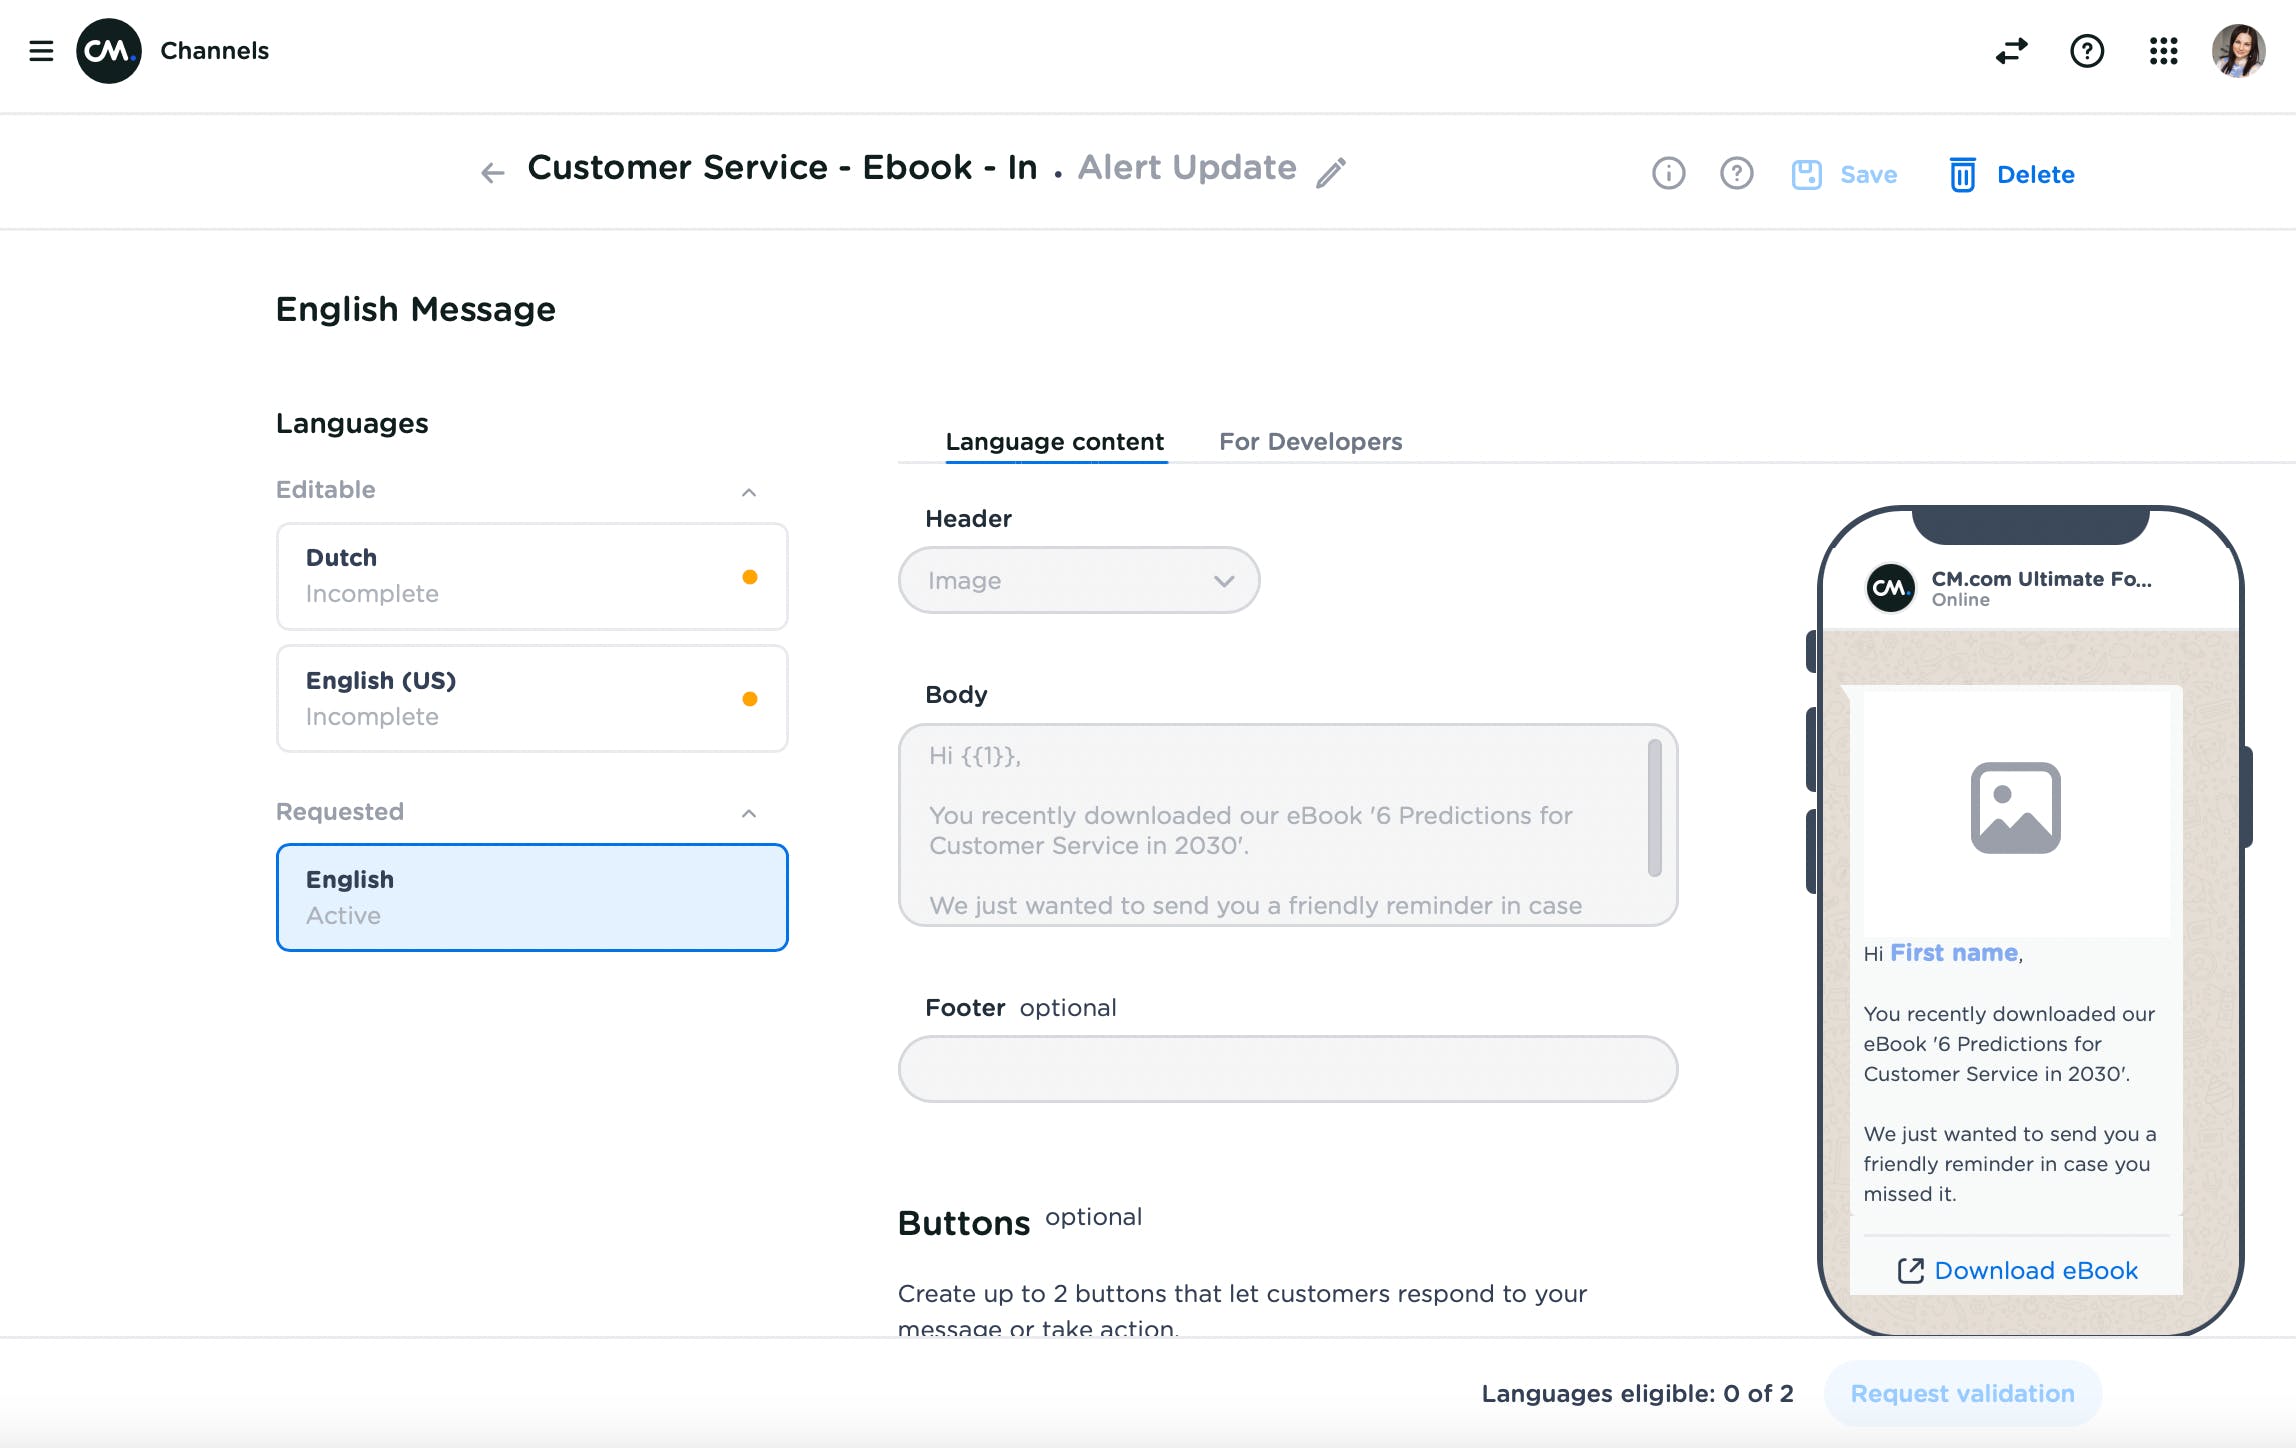
Task: Select the Language content tab
Action: [1054, 441]
